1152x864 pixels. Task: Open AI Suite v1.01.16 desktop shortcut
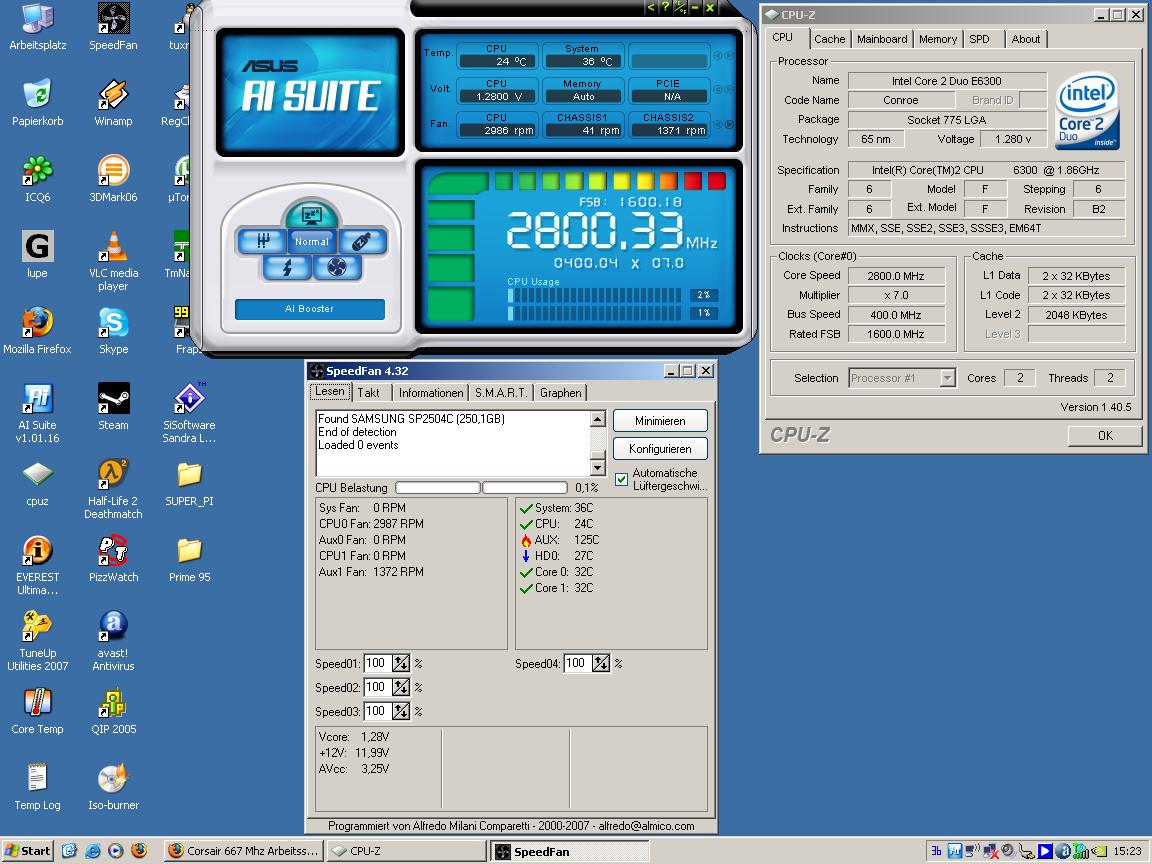coord(37,413)
